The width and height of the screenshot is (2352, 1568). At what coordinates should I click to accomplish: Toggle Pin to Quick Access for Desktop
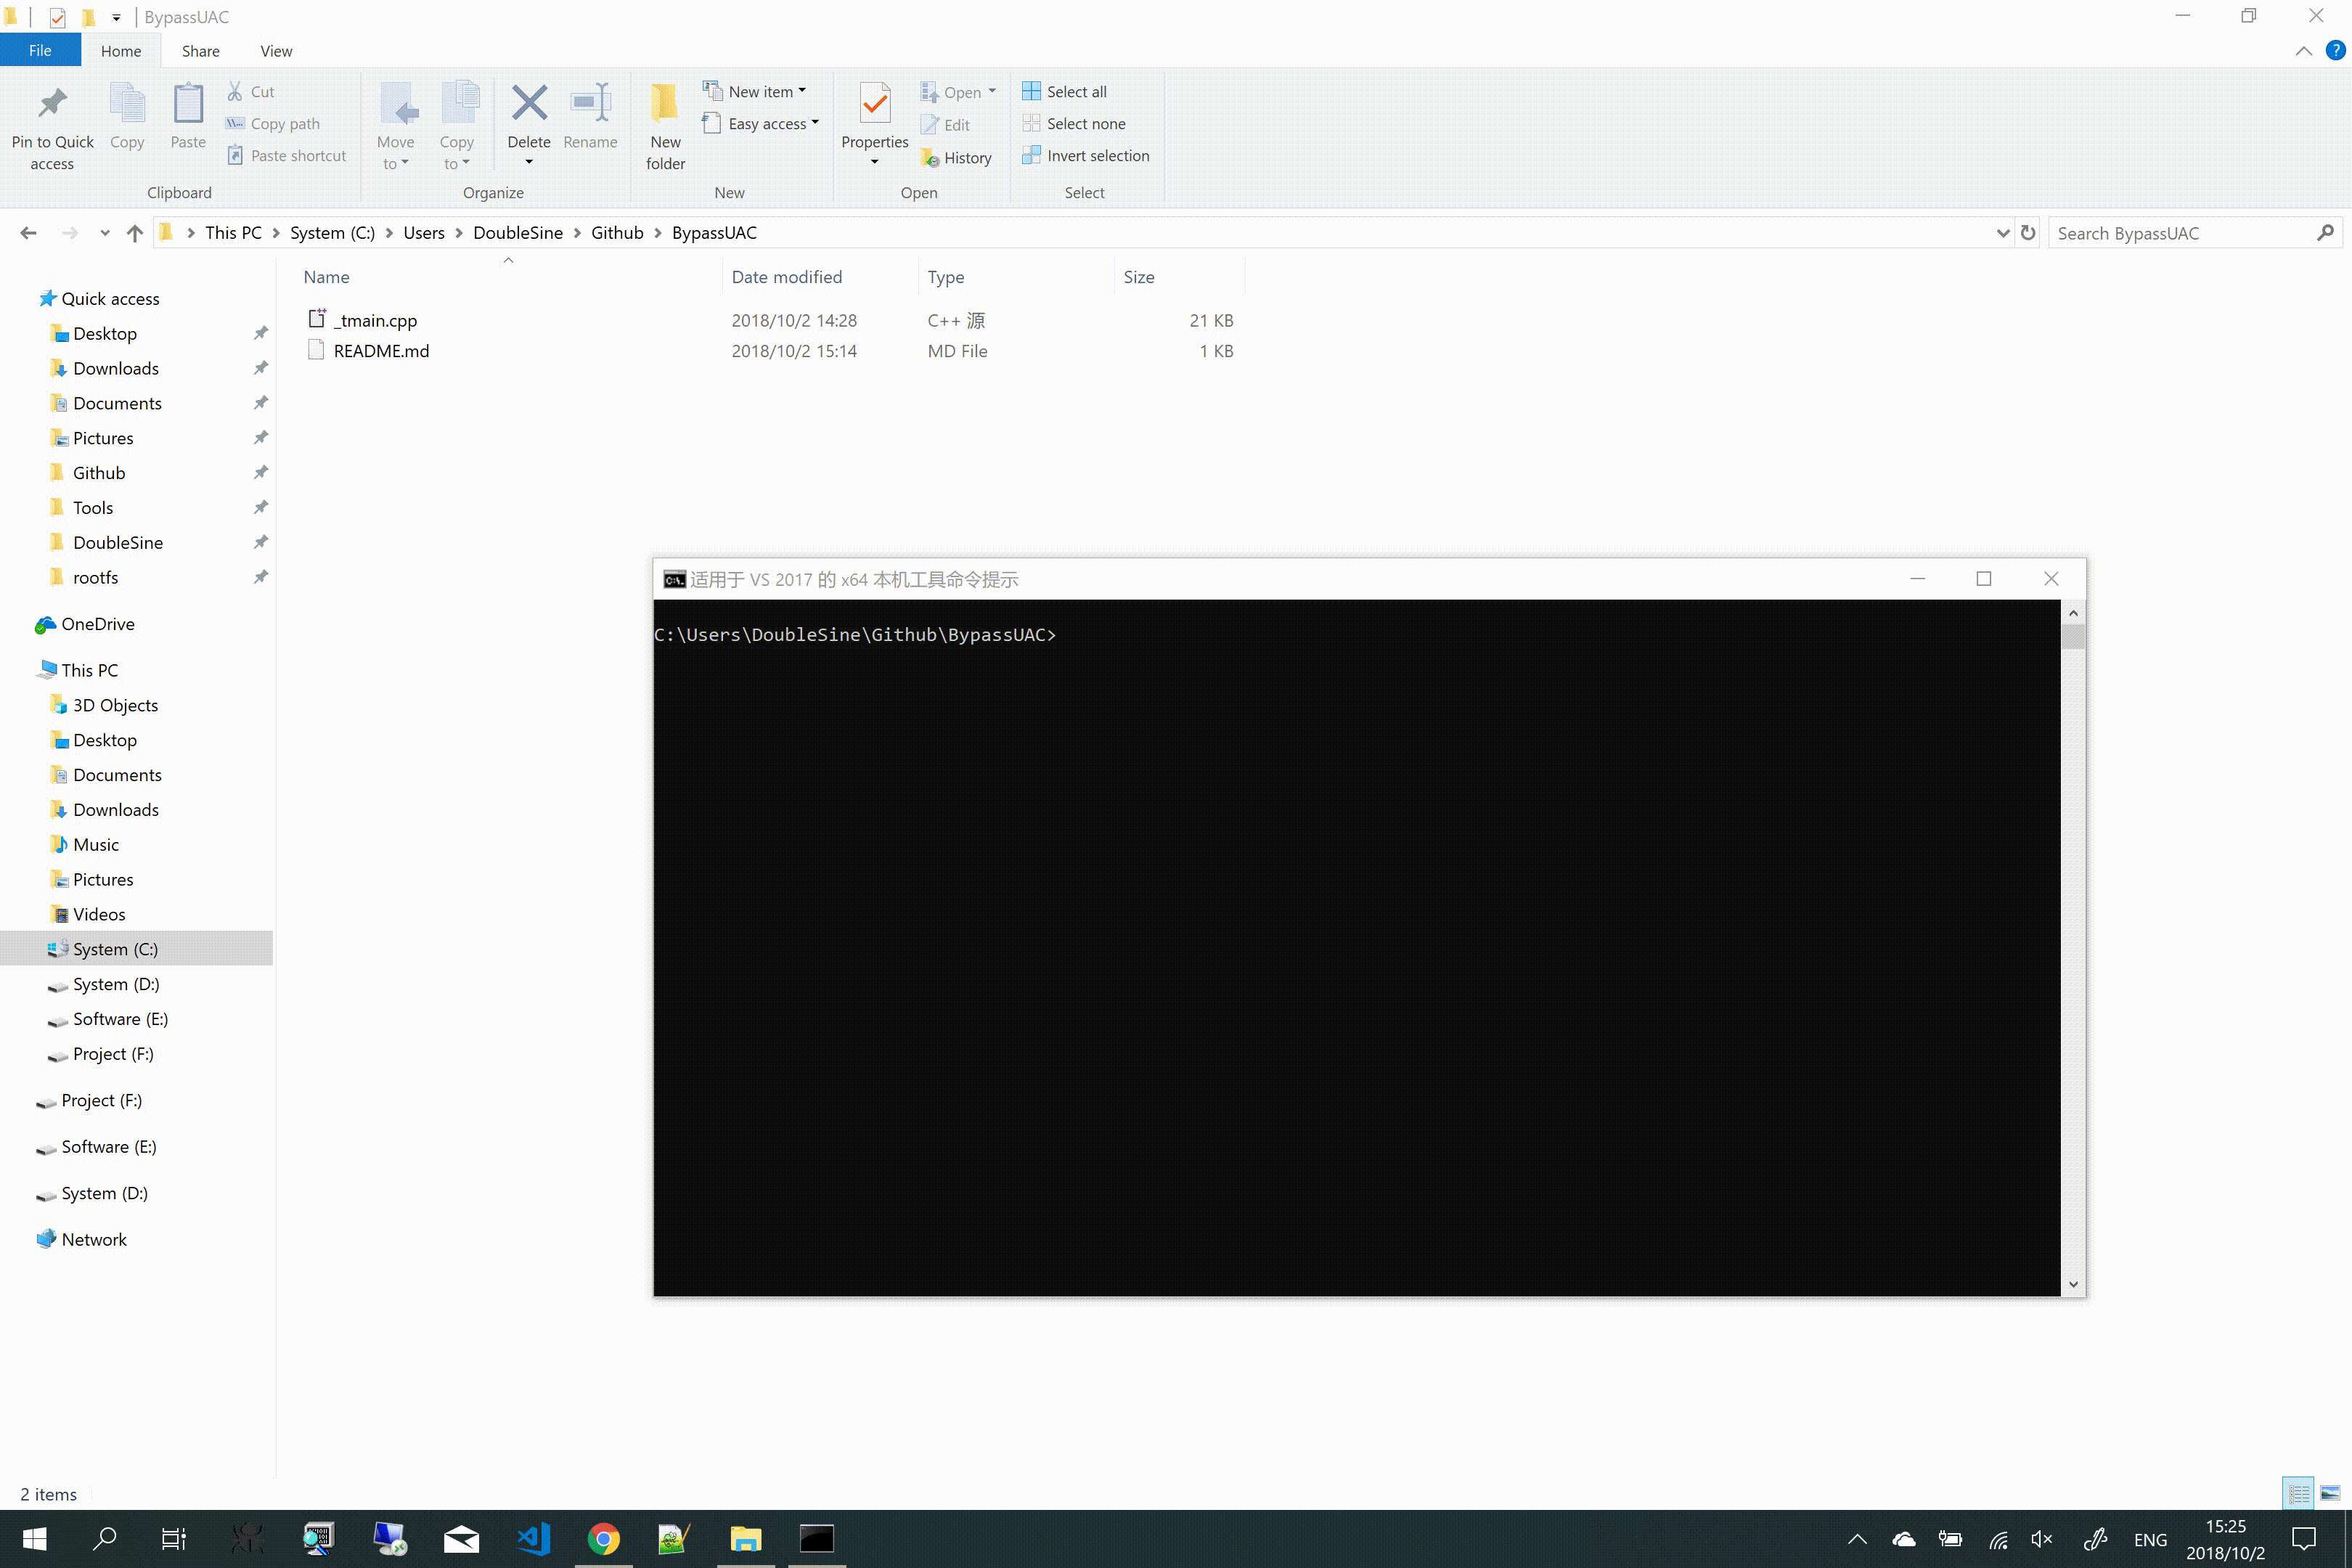(x=261, y=332)
